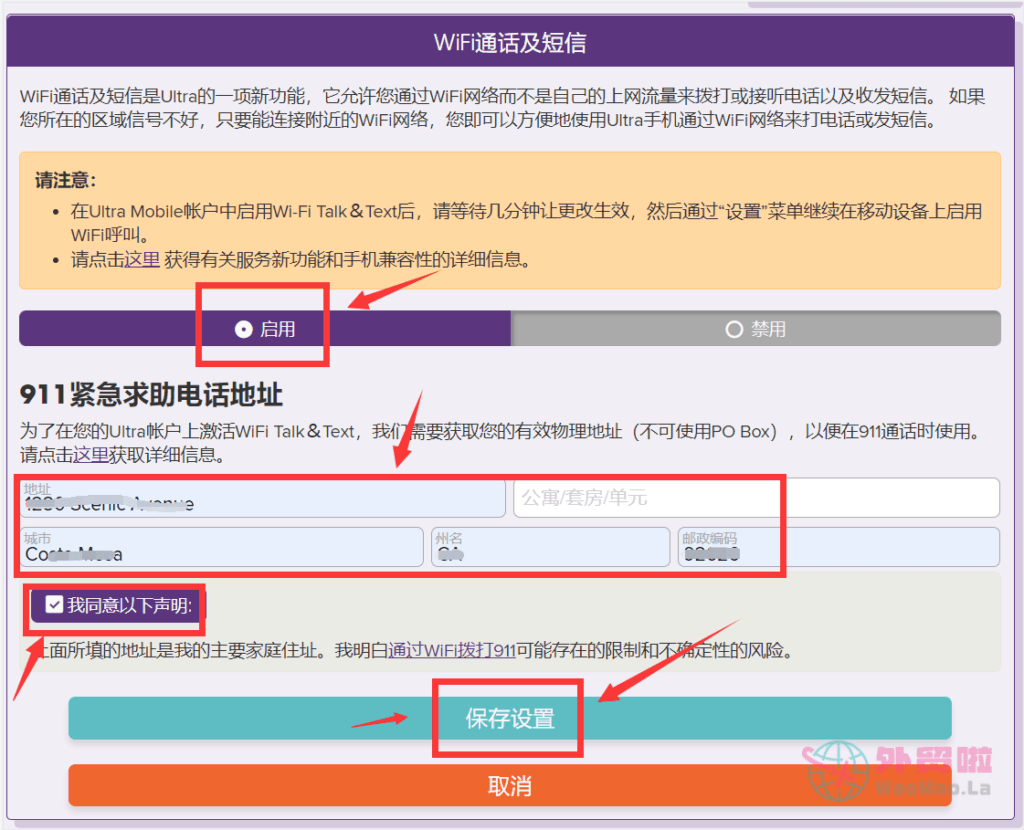Follow the 通过WiFi拨打911 link

pyautogui.click(x=451, y=651)
